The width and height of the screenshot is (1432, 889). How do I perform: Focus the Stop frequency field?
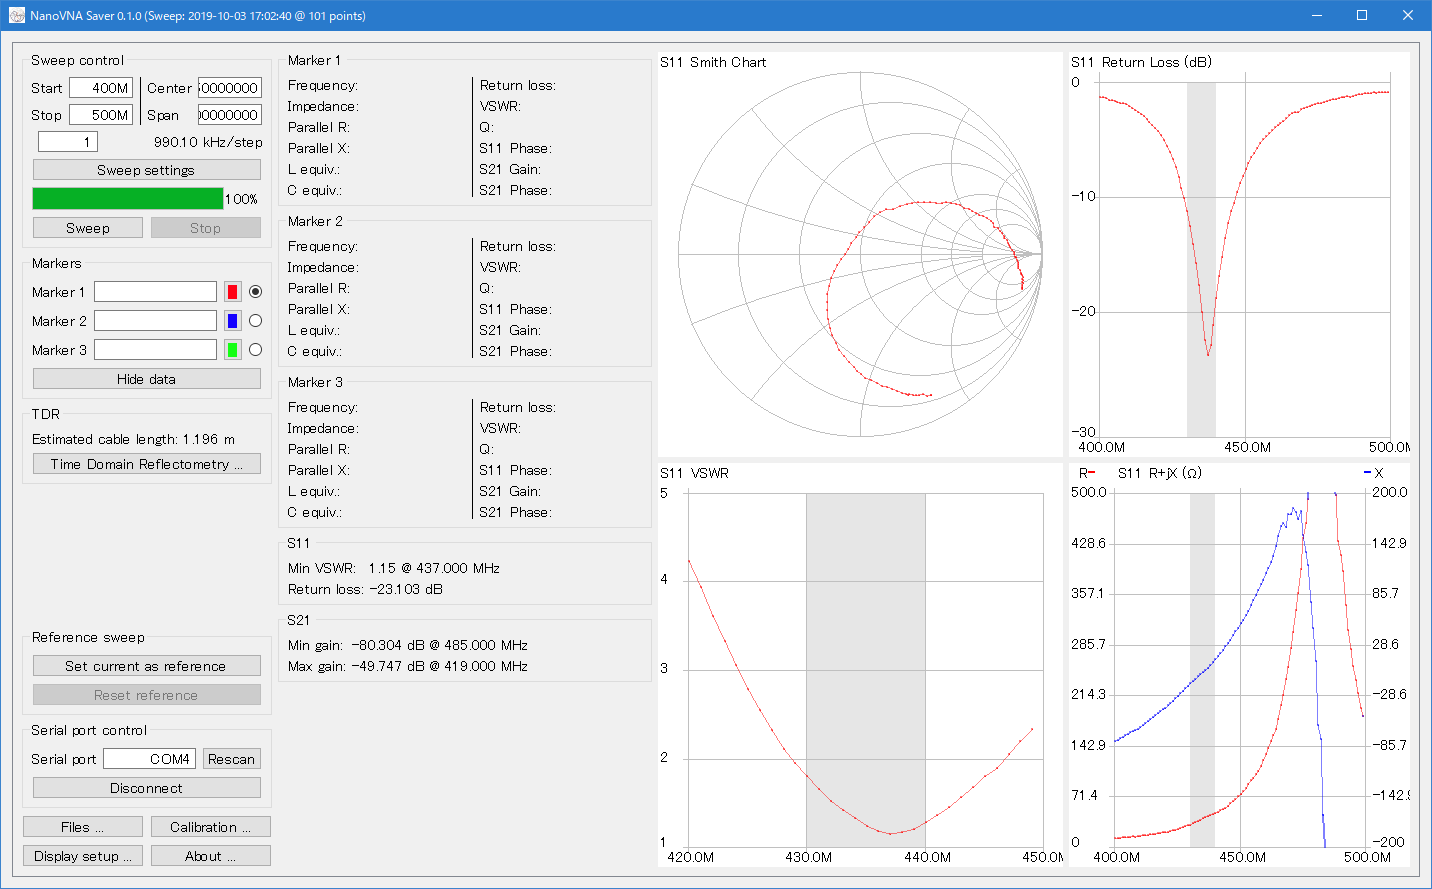101,115
